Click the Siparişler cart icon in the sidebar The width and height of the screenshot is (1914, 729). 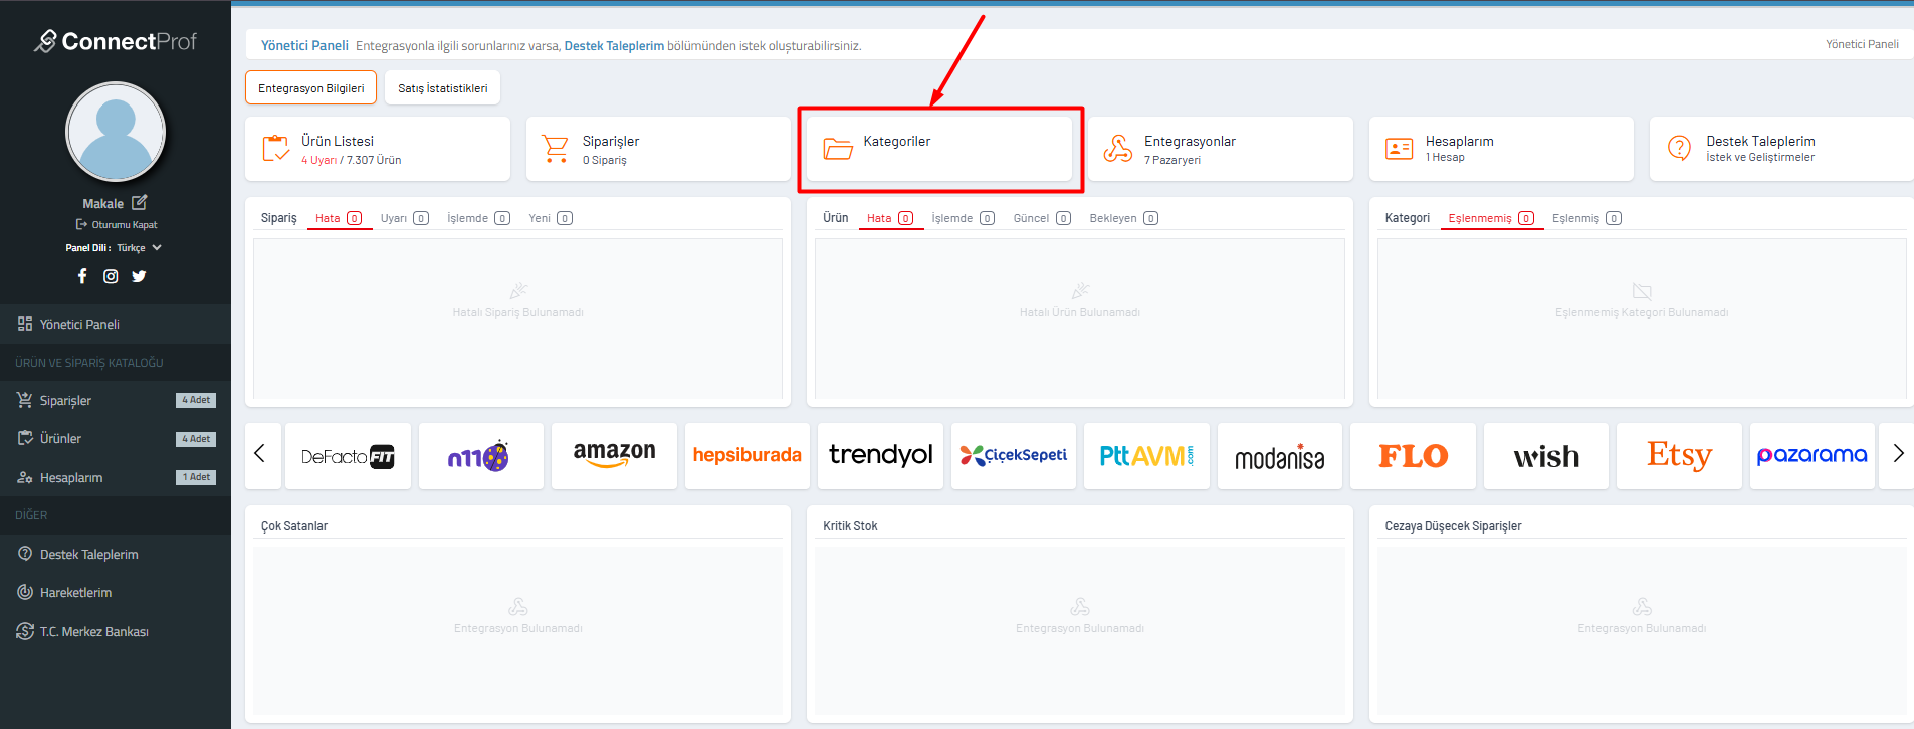pos(25,400)
